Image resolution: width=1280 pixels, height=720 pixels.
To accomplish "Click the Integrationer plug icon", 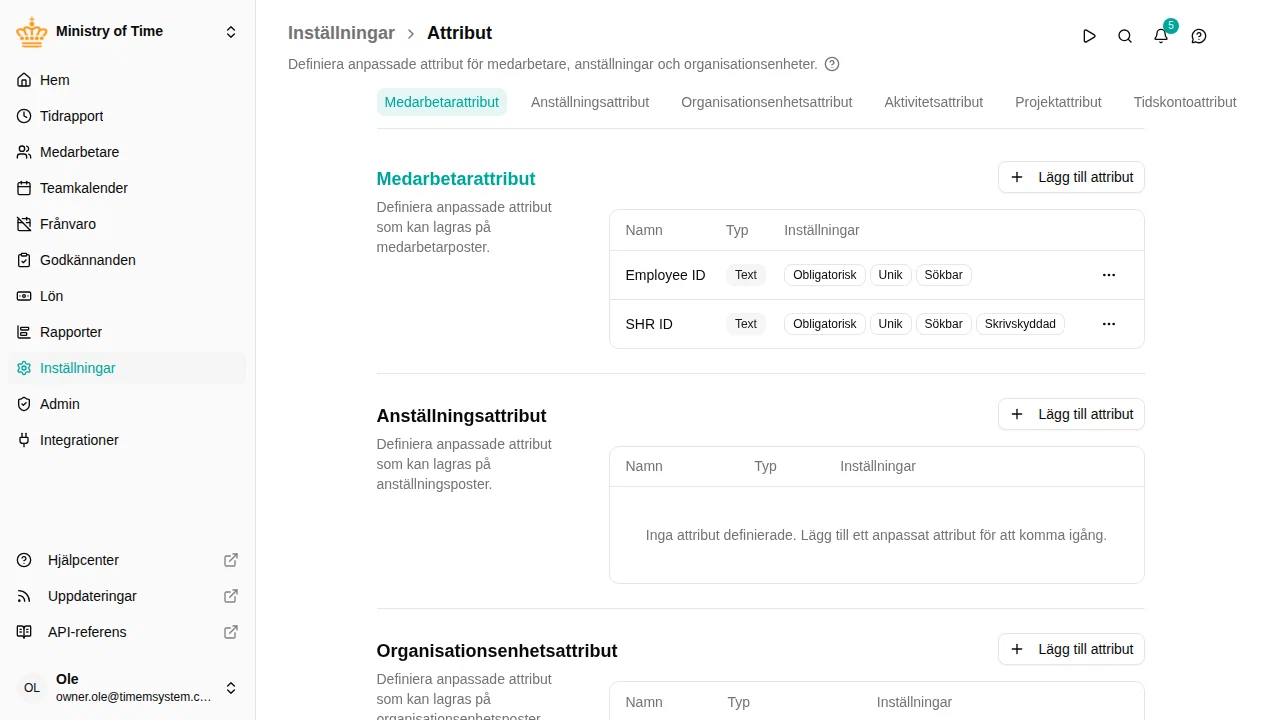I will pos(24,440).
